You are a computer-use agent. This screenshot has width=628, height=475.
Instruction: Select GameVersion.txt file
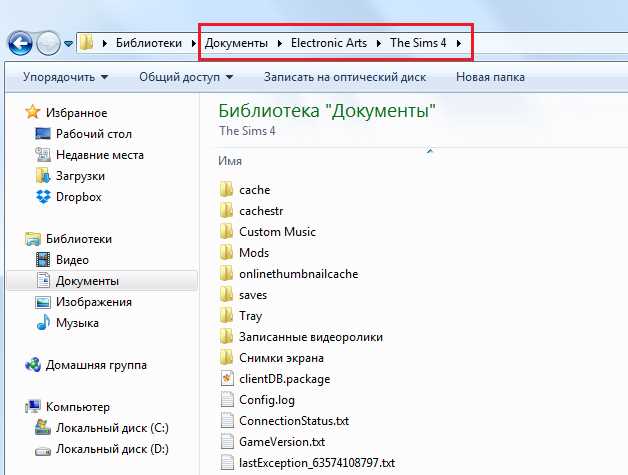[x=272, y=441]
